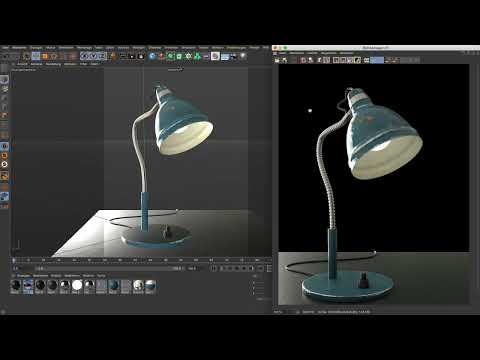Render to Picture Viewer clapperboard icon

[132, 56]
